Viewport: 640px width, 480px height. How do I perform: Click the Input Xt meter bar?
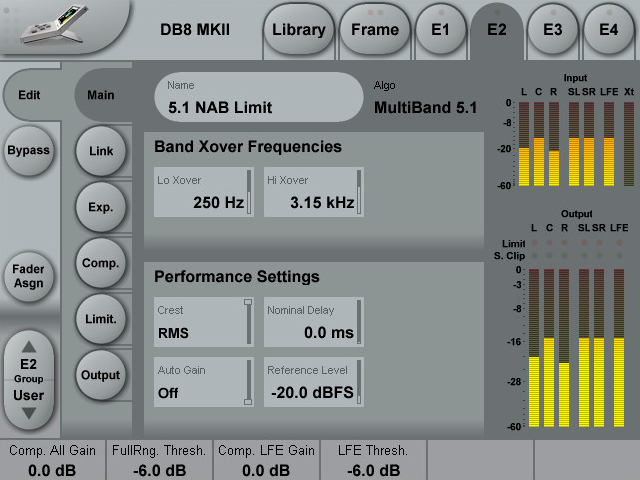[629, 144]
